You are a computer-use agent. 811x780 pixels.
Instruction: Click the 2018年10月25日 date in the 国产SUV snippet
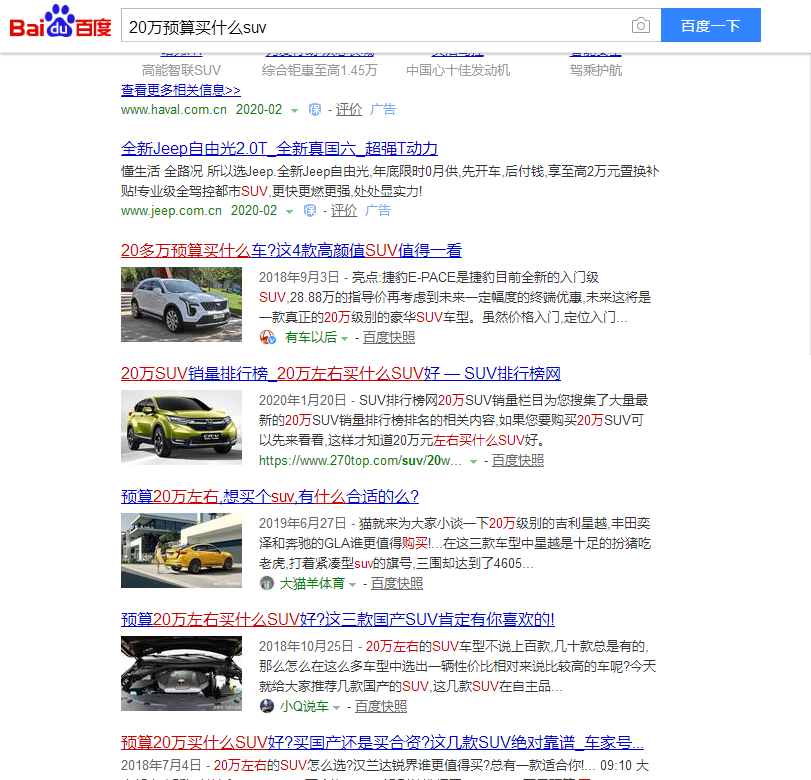pos(306,647)
